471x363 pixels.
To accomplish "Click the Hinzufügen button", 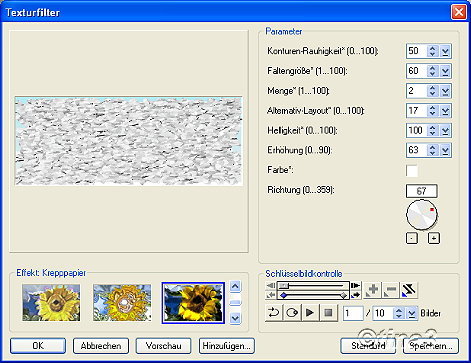I will [x=226, y=346].
